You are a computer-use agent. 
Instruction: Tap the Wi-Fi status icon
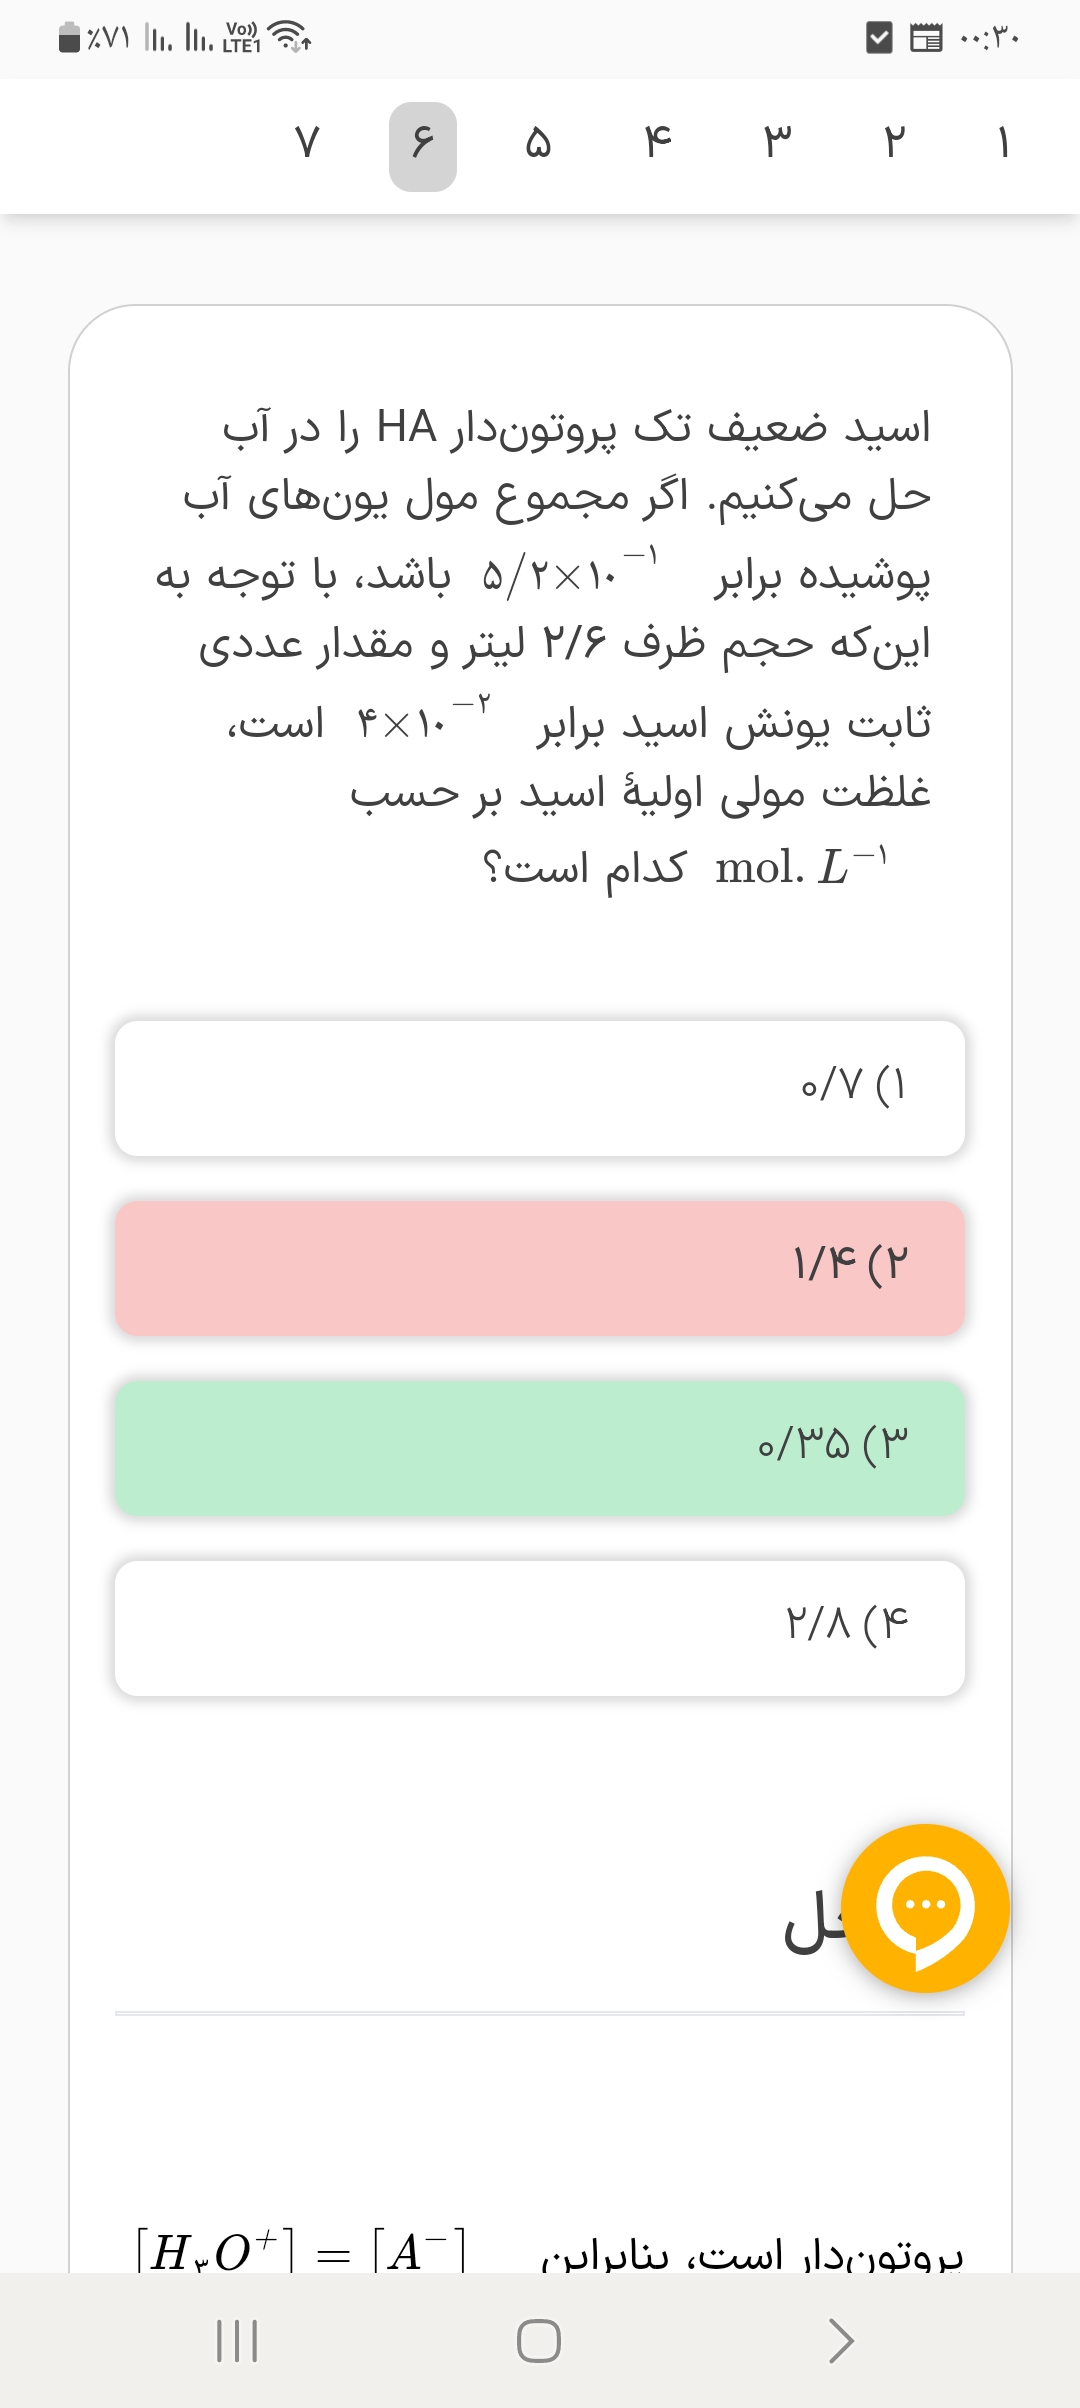pyautogui.click(x=291, y=38)
